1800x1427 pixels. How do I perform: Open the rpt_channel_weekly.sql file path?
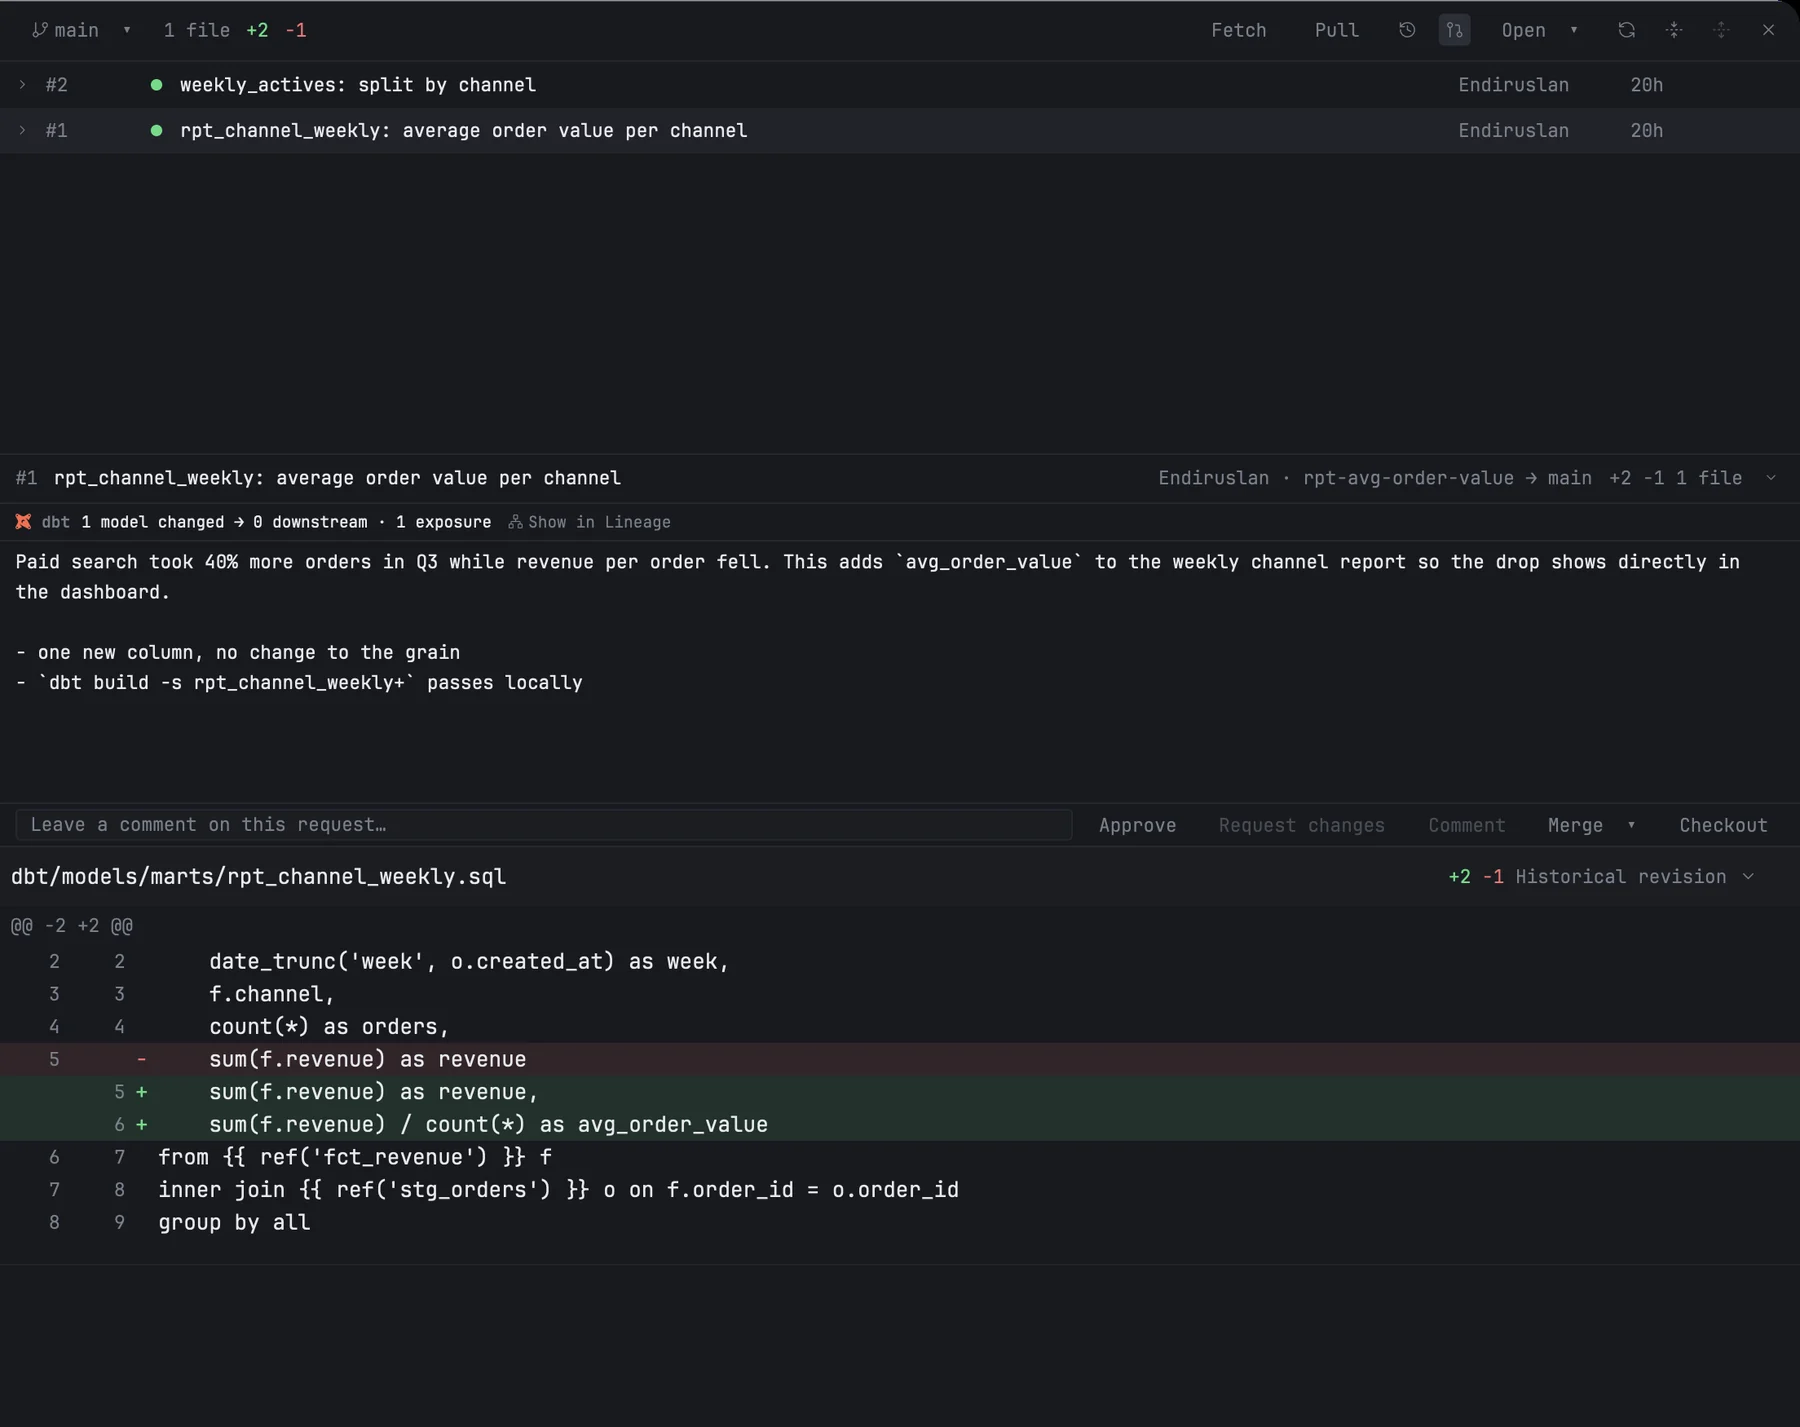click(x=258, y=877)
